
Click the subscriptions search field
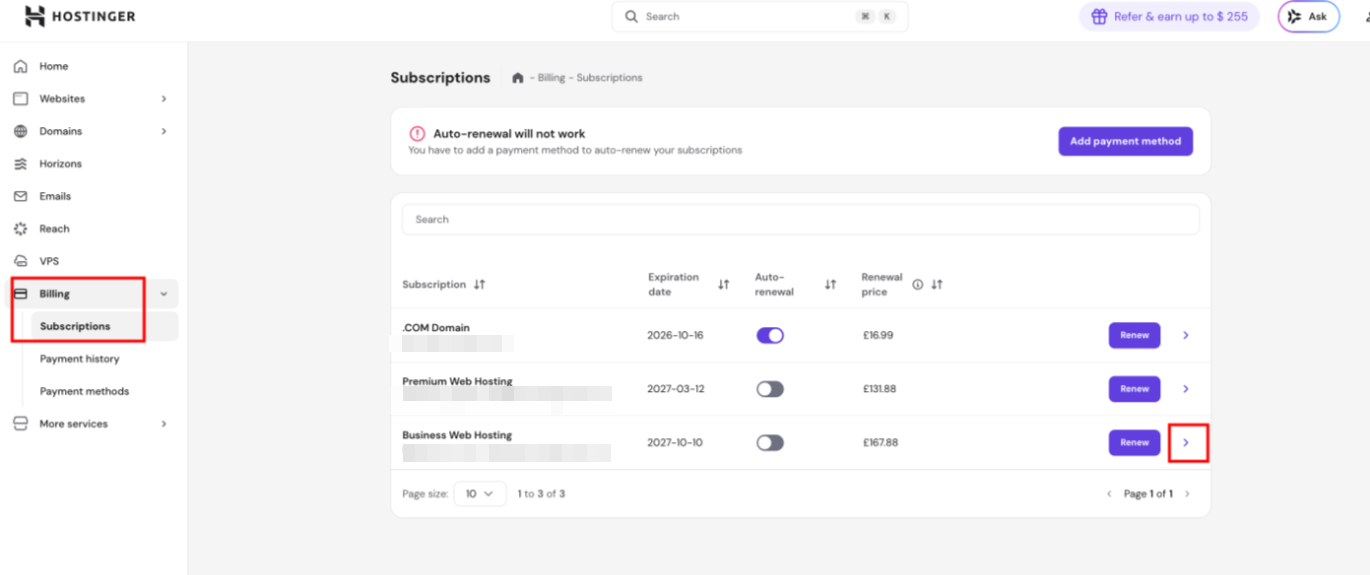click(800, 220)
